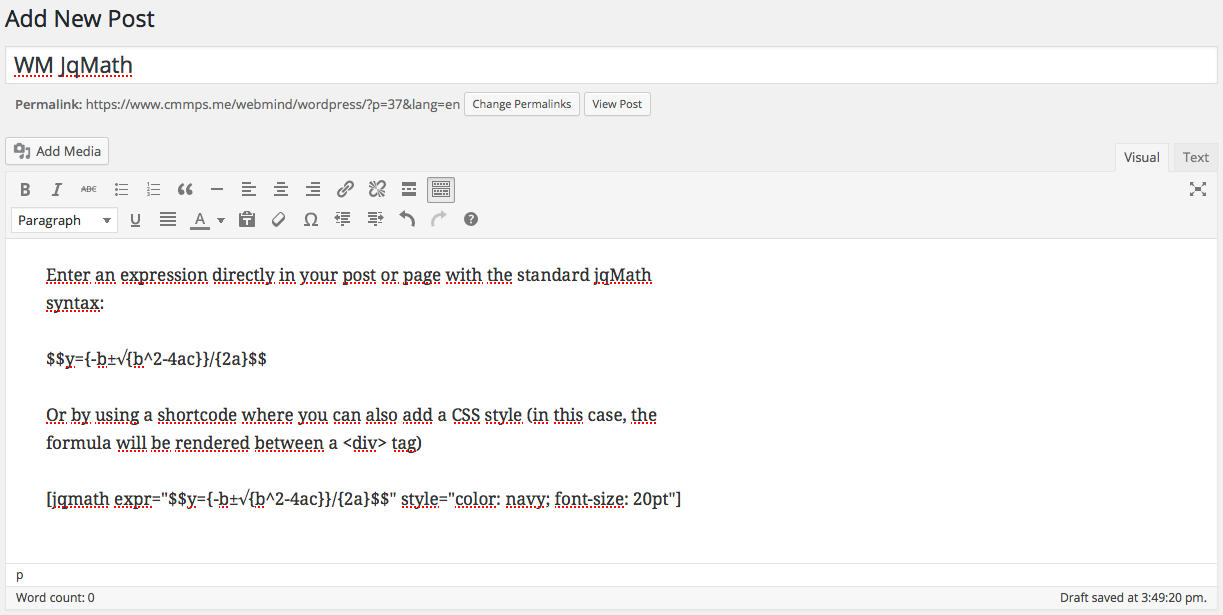Toggle italic formatting
The width and height of the screenshot is (1223, 615).
pos(57,189)
